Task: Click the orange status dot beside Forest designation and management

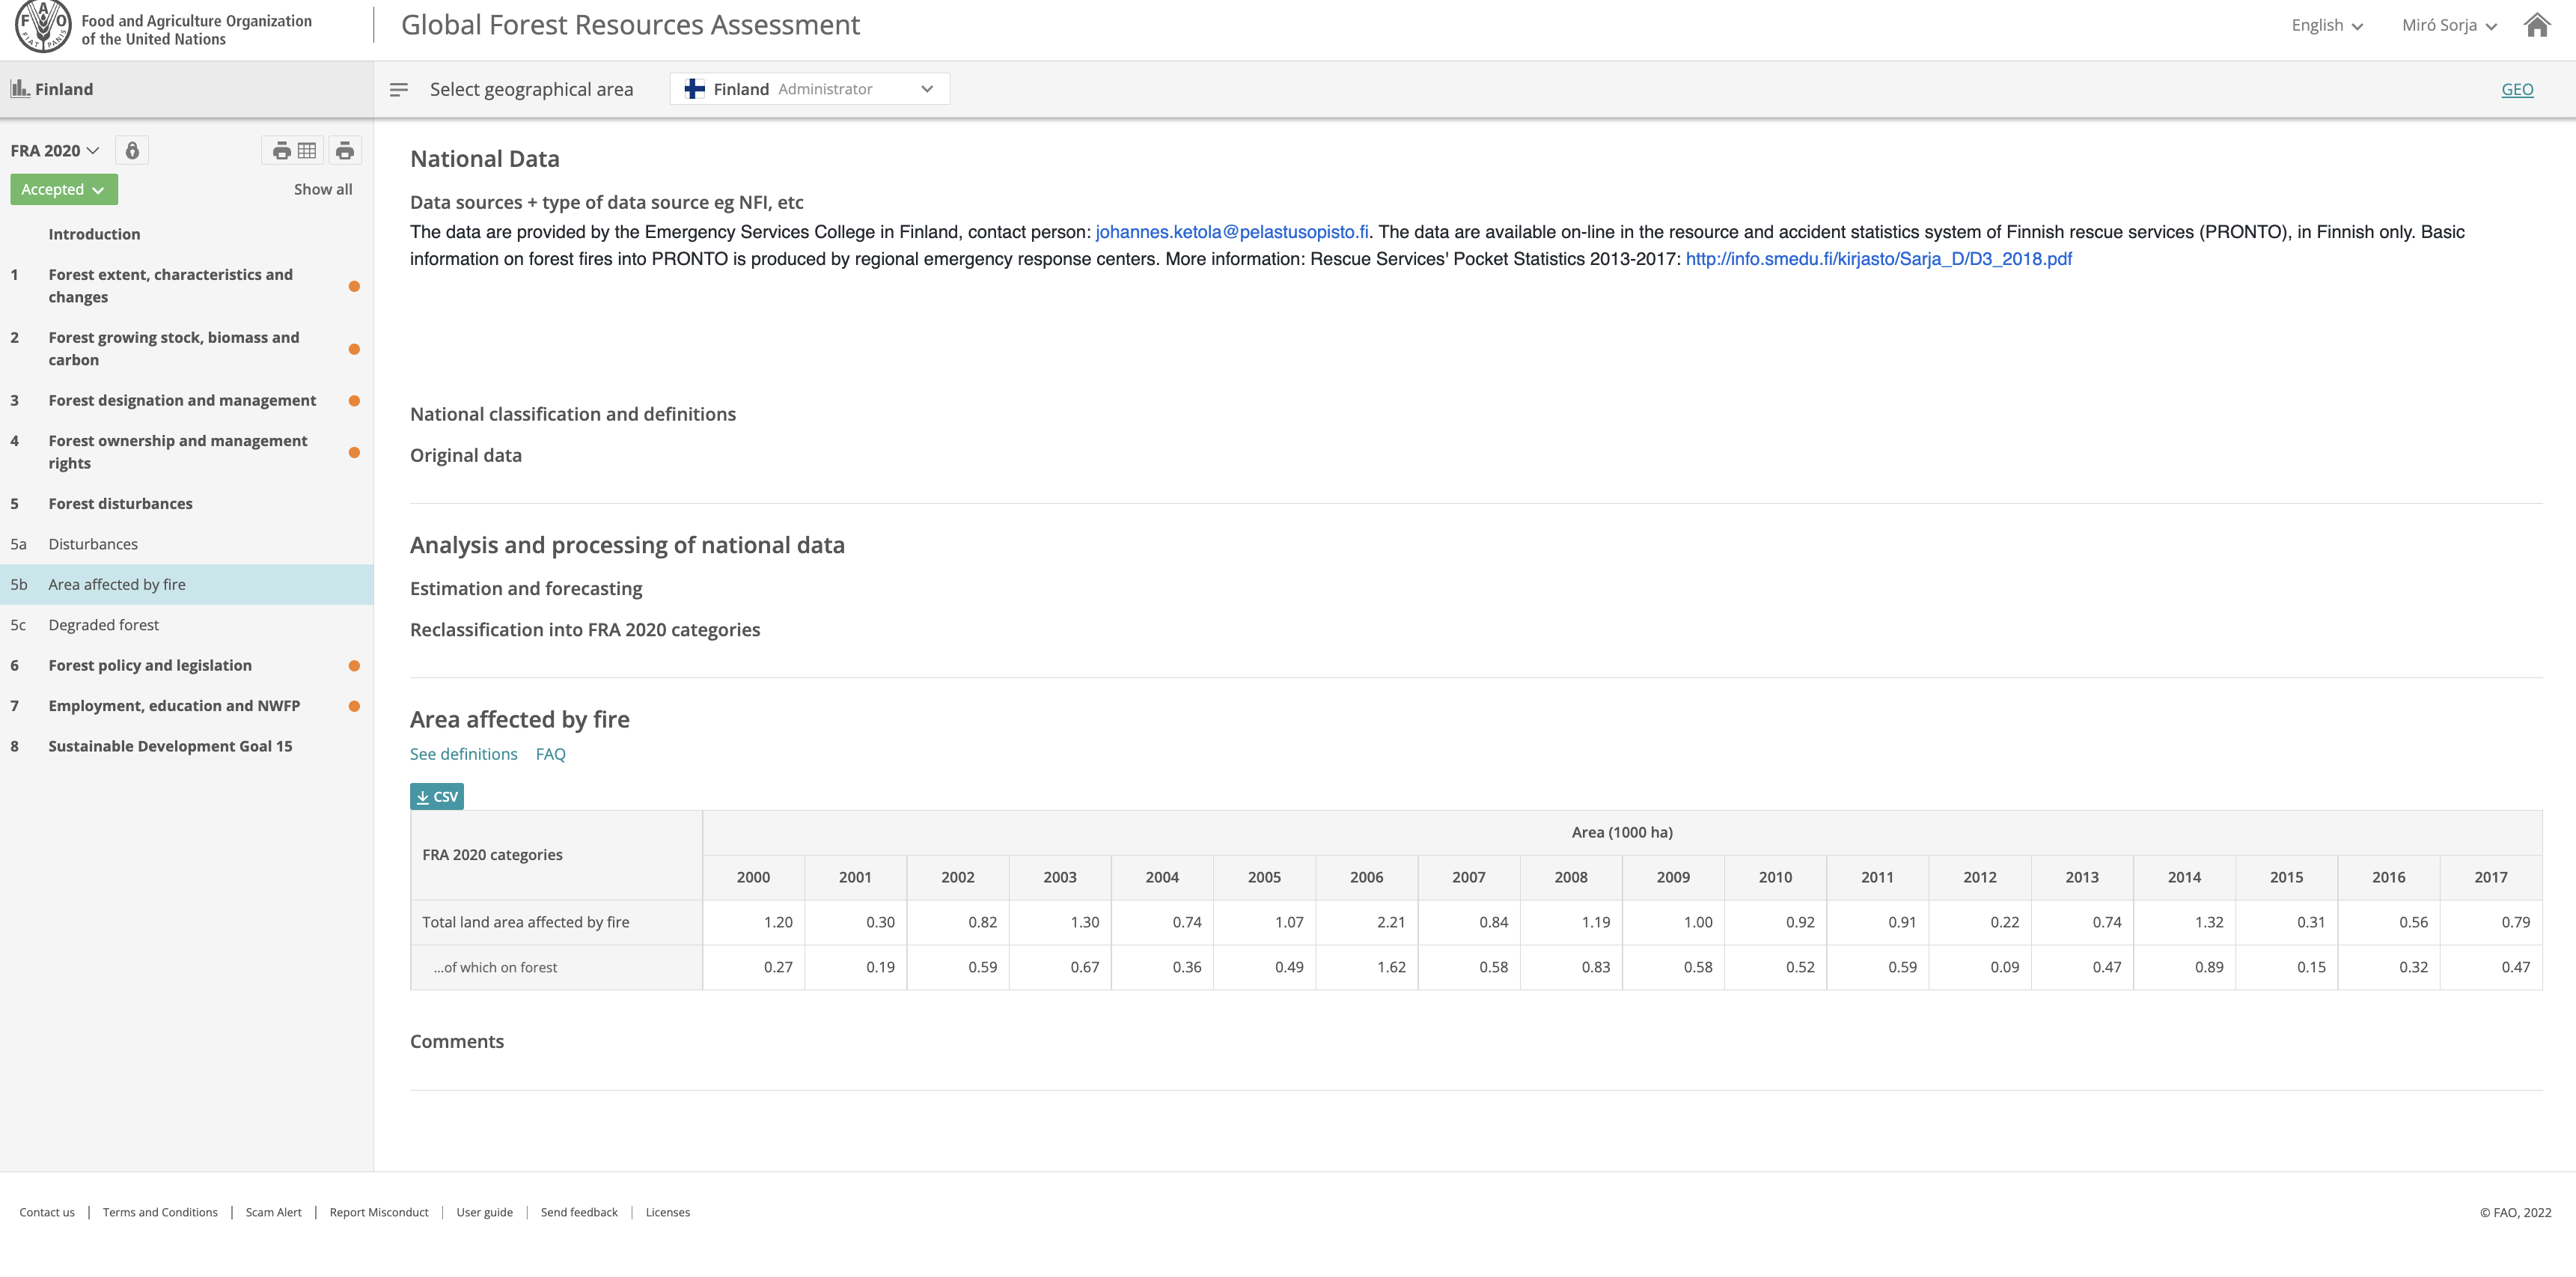Action: click(355, 400)
